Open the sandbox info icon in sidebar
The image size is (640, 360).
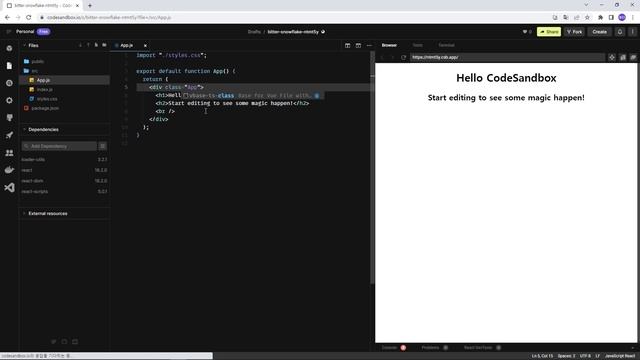coord(9,48)
